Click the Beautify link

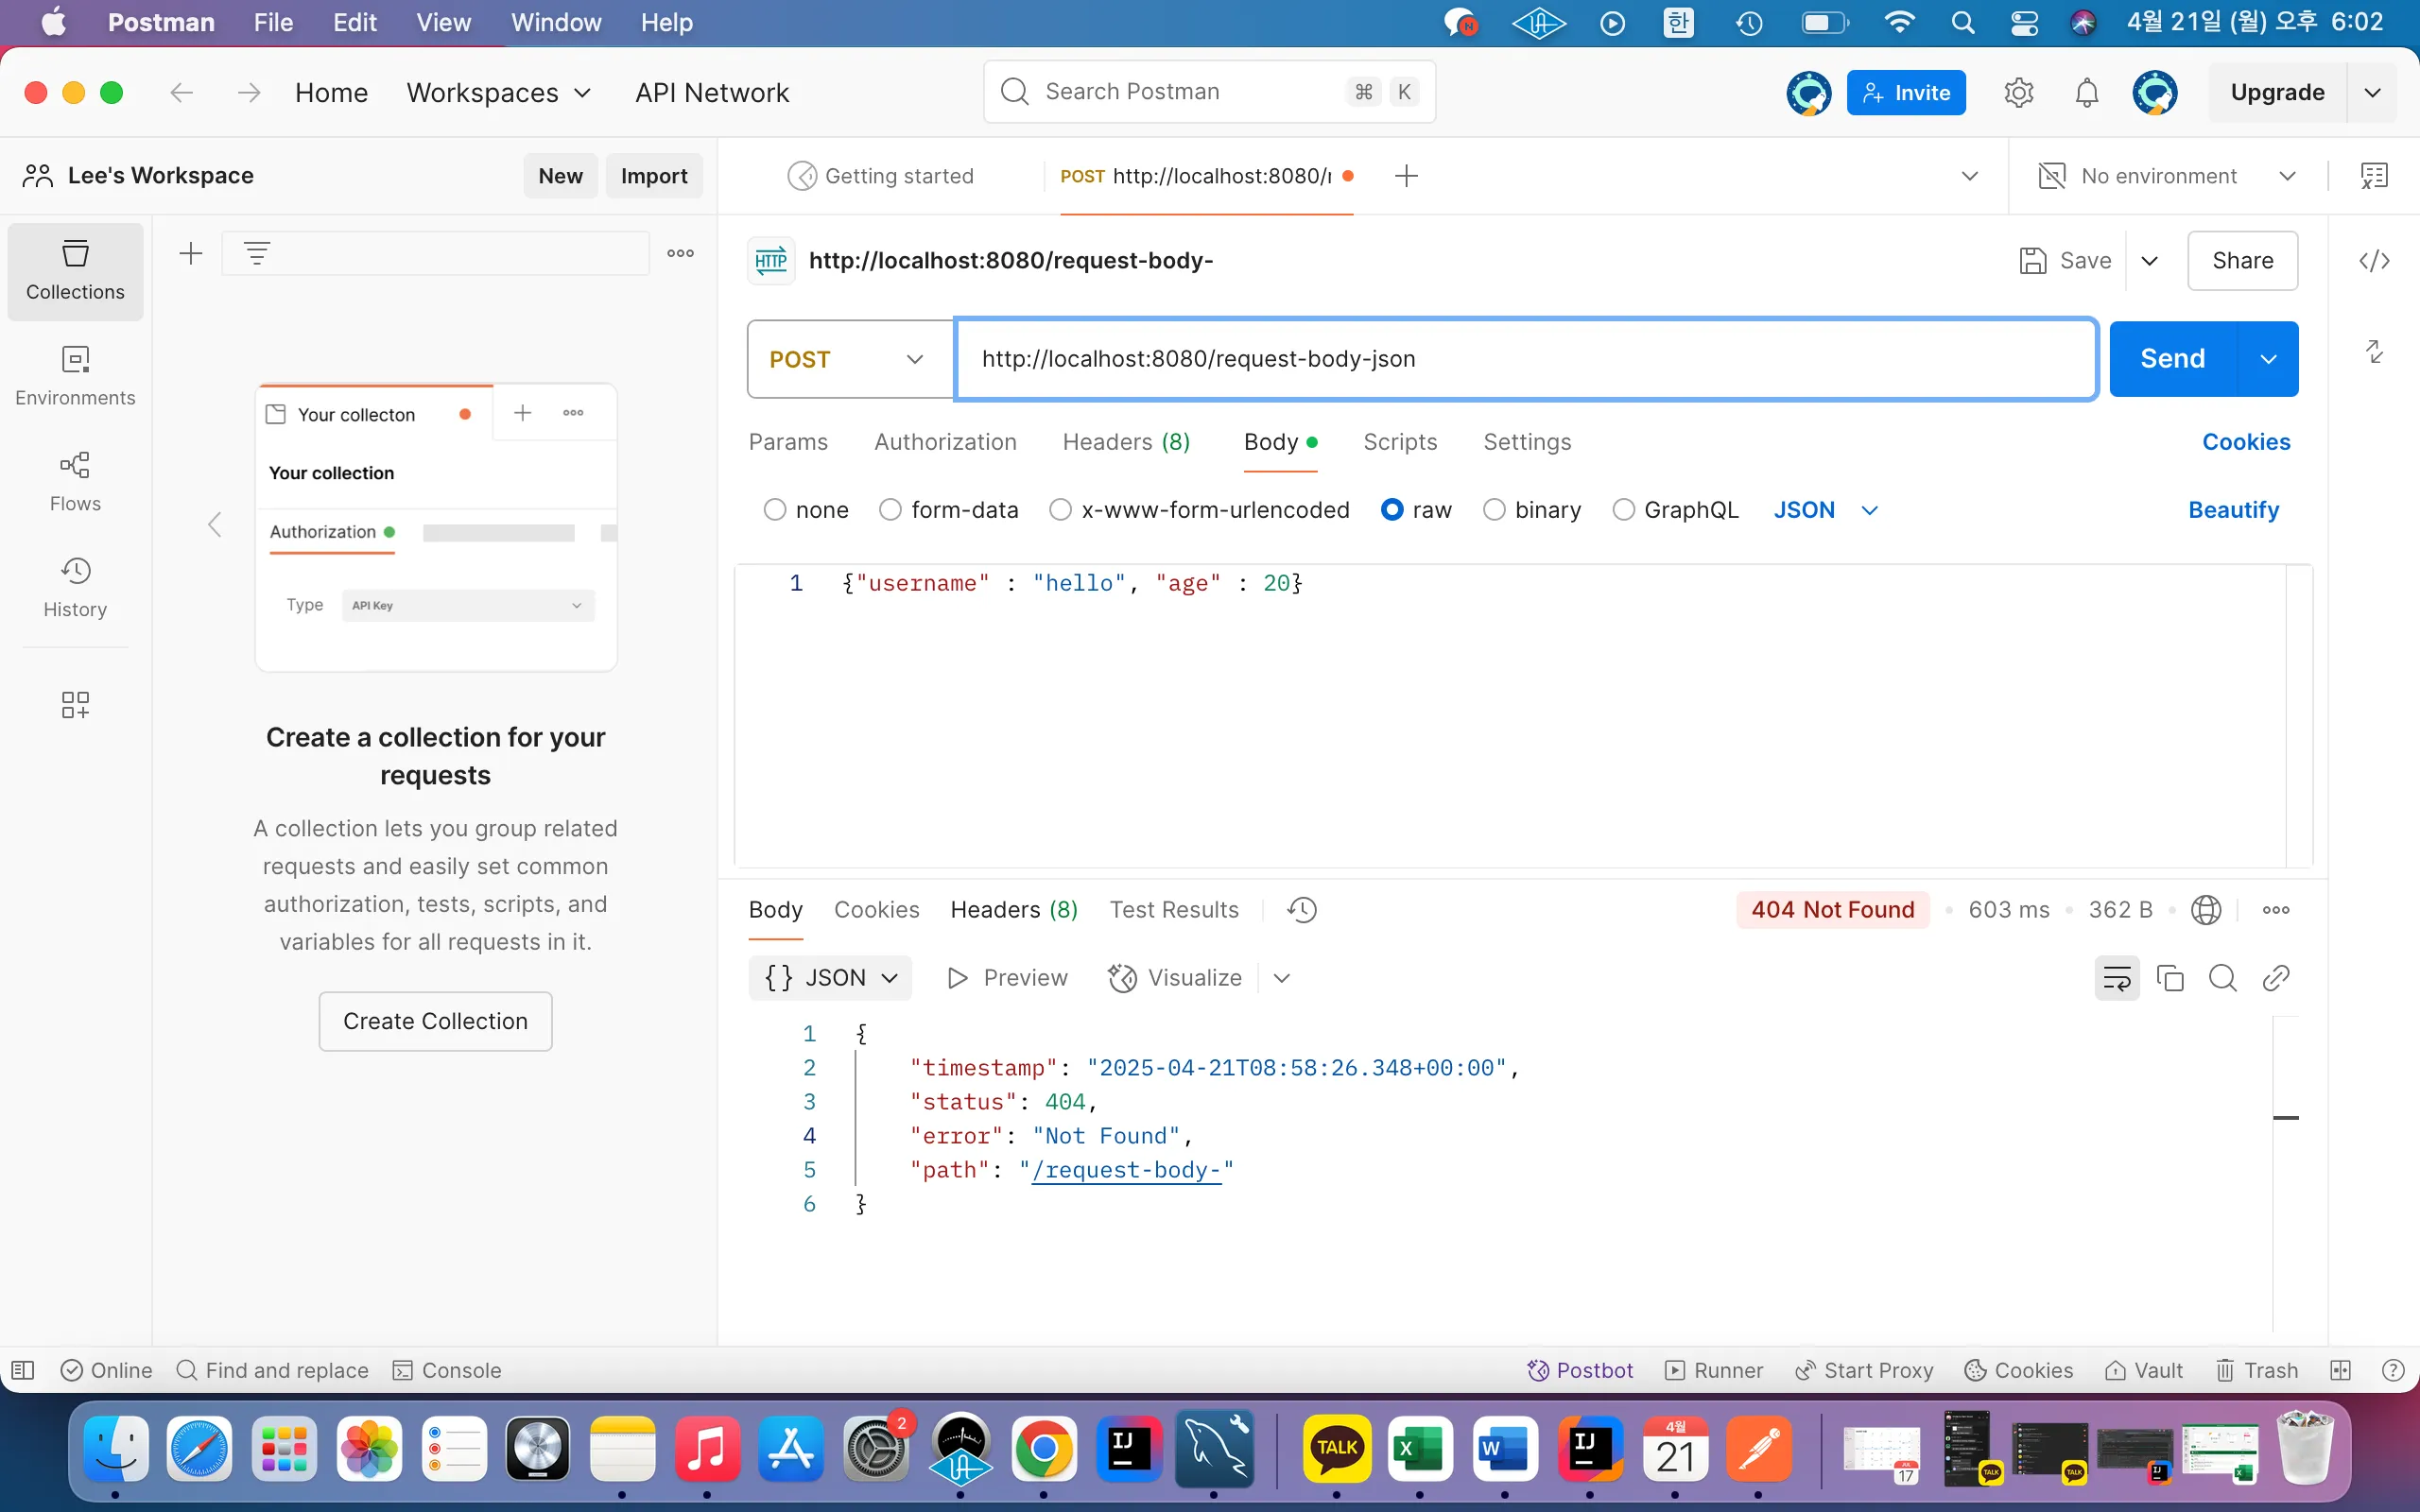pos(2232,510)
